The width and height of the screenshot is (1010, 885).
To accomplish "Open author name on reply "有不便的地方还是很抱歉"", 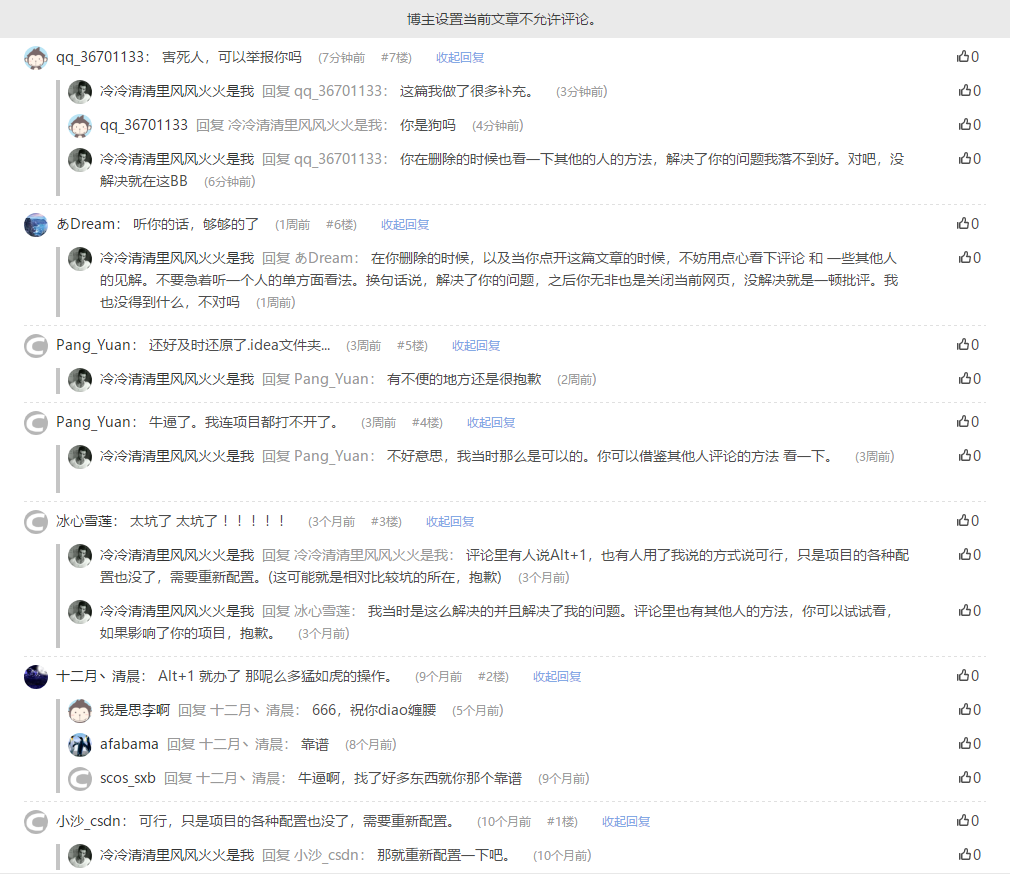I will 177,379.
